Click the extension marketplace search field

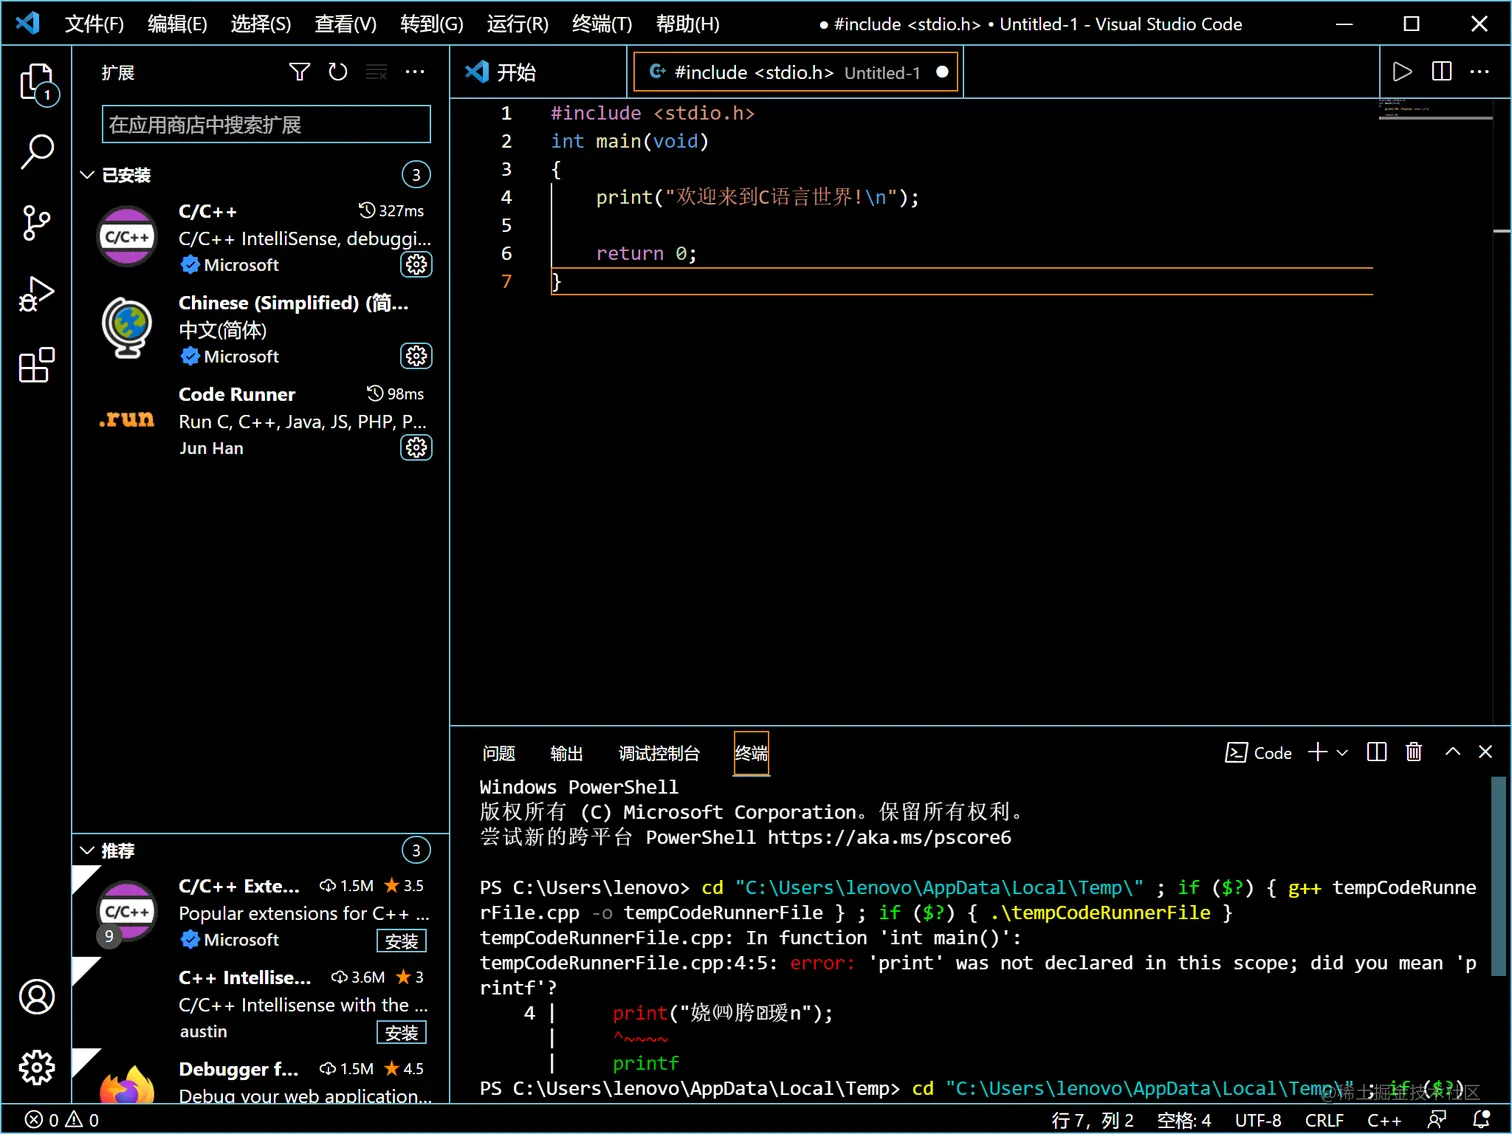click(266, 125)
